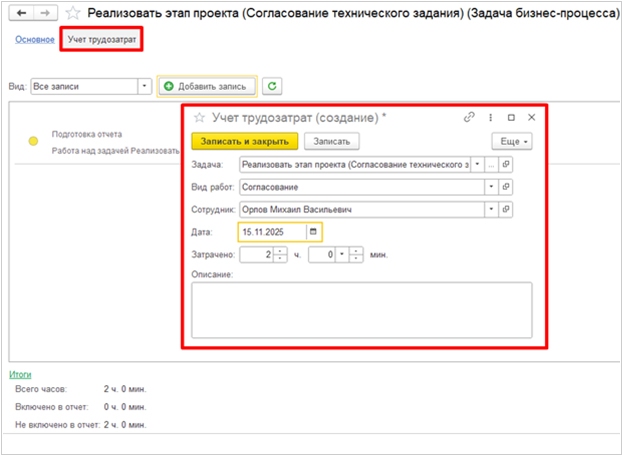Switch to the Основное tab

(x=34, y=39)
